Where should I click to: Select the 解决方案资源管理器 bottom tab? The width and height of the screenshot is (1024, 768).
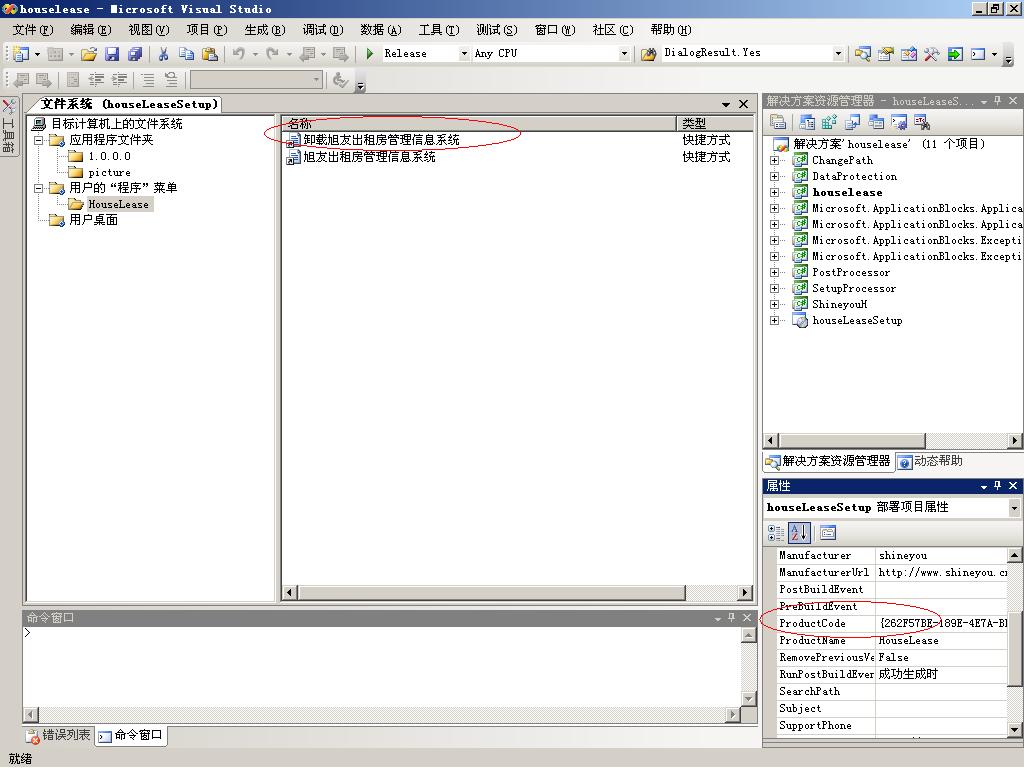pos(828,461)
